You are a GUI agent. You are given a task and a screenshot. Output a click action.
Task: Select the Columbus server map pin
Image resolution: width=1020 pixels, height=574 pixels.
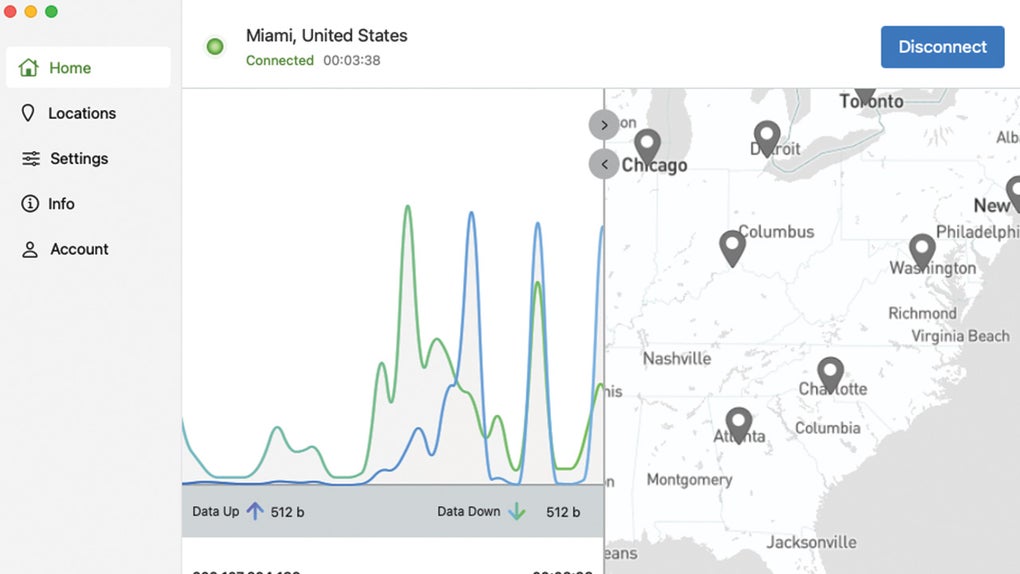tap(733, 246)
